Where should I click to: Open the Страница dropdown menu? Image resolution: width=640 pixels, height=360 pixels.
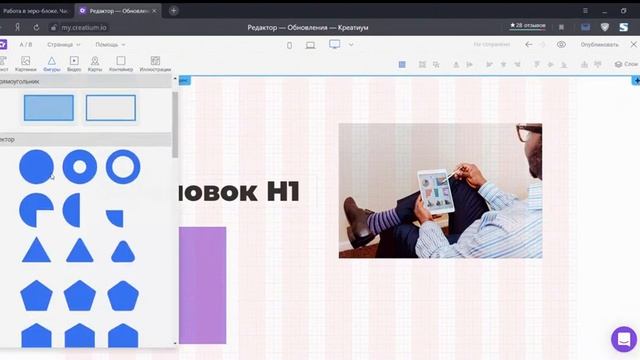[x=64, y=44]
